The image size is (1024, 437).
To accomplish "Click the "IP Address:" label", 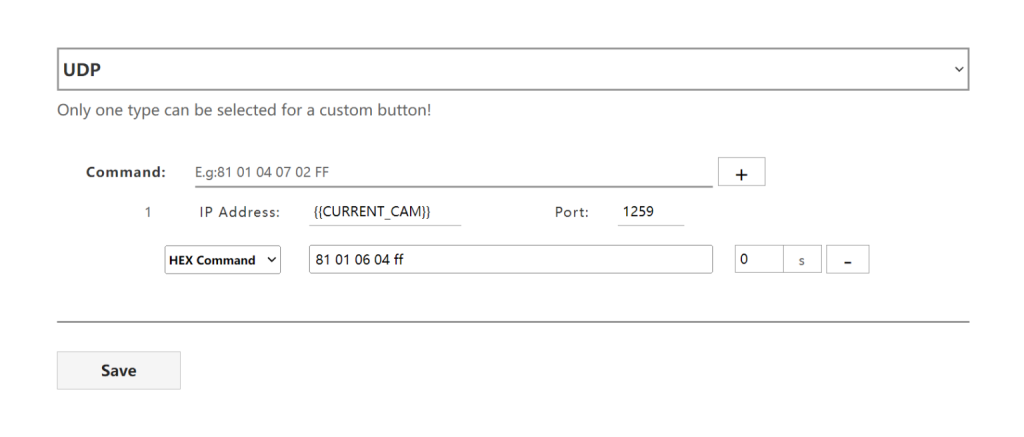I will coord(239,212).
